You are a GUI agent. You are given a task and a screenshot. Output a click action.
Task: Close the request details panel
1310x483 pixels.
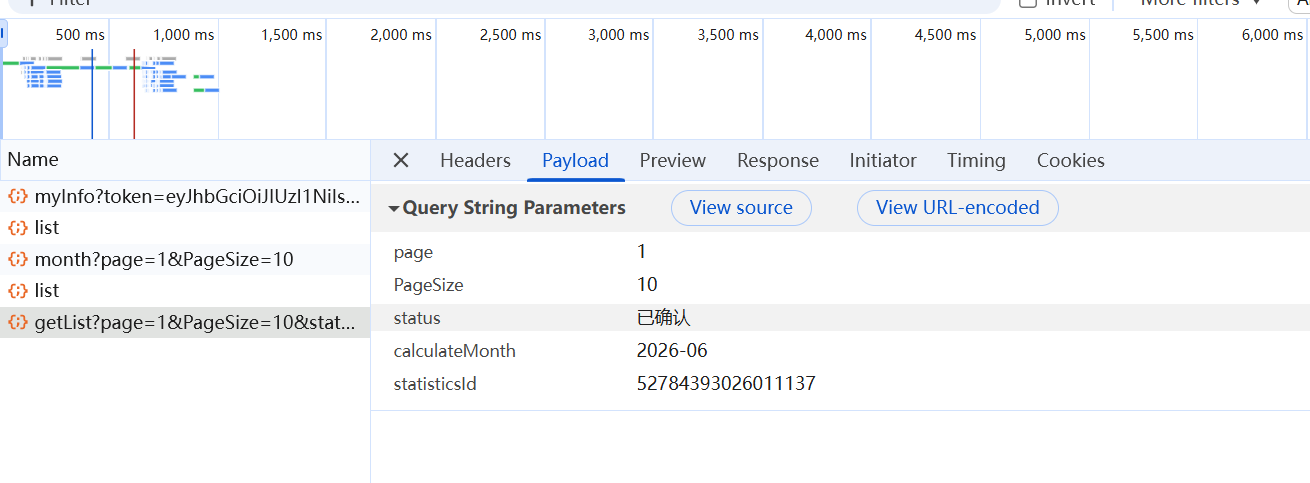pos(401,160)
